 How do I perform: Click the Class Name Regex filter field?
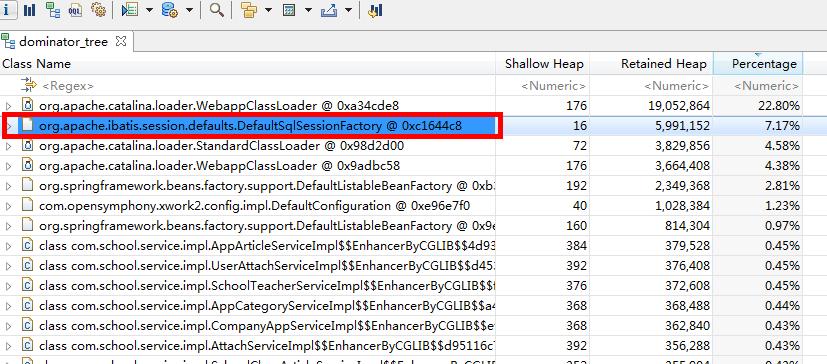click(248, 85)
